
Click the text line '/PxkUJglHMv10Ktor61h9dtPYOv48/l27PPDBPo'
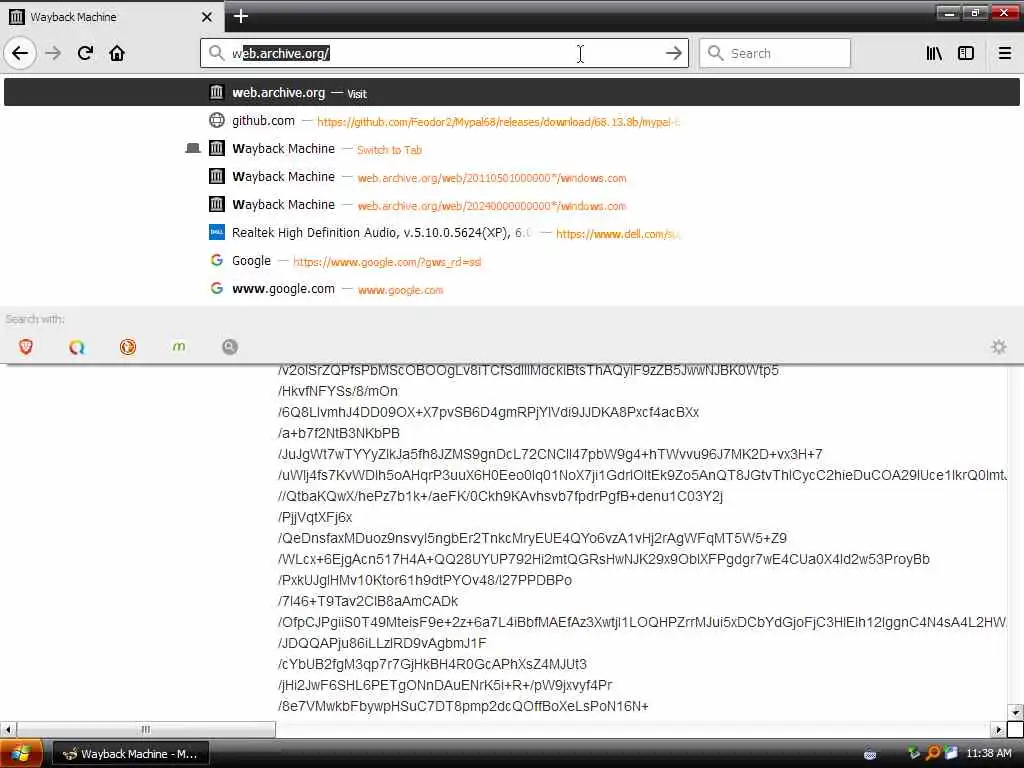point(424,580)
